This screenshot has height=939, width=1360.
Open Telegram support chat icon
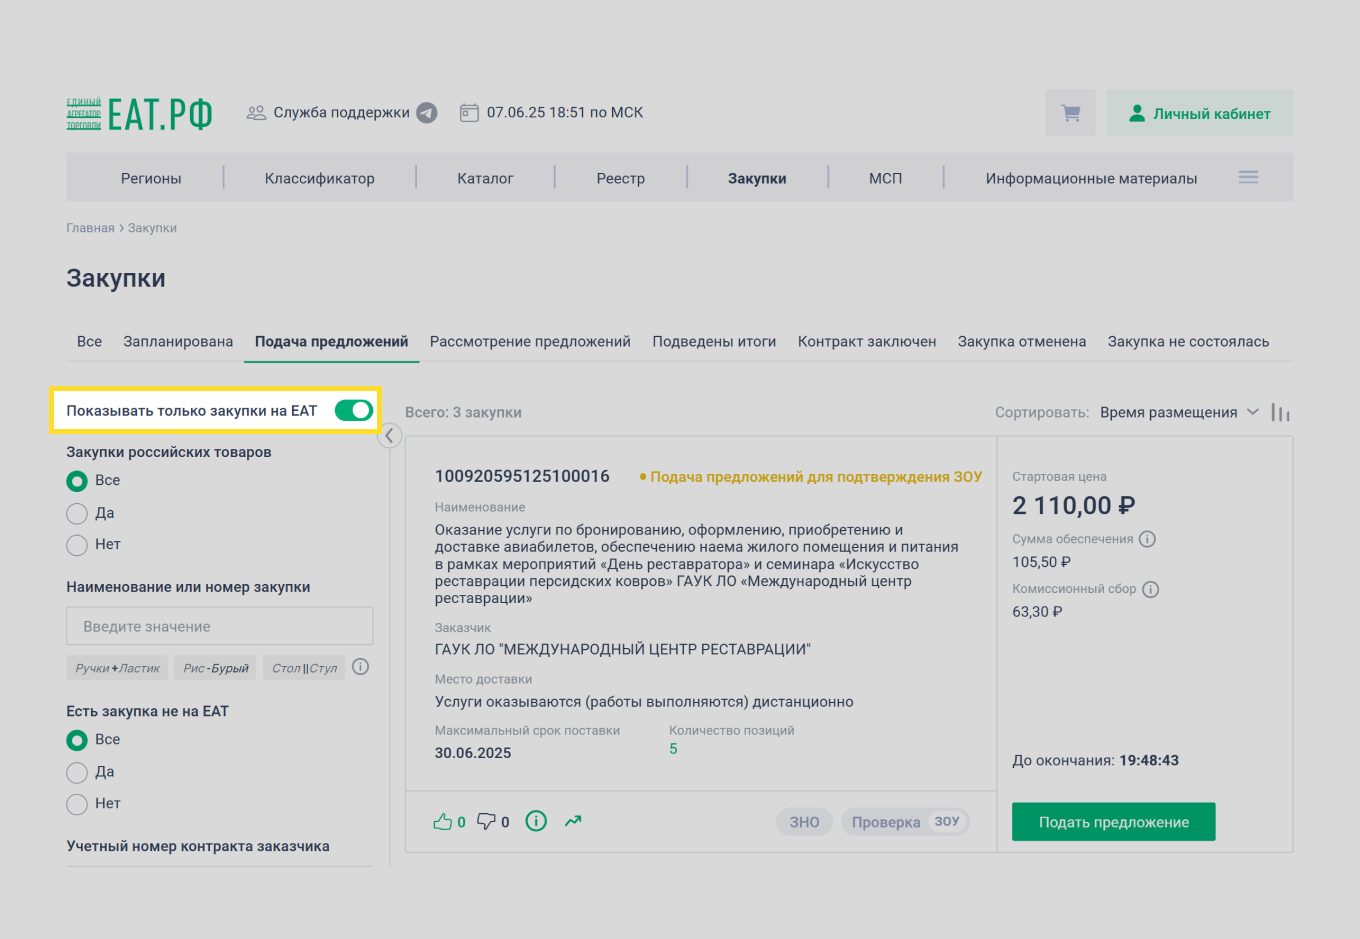click(x=426, y=112)
